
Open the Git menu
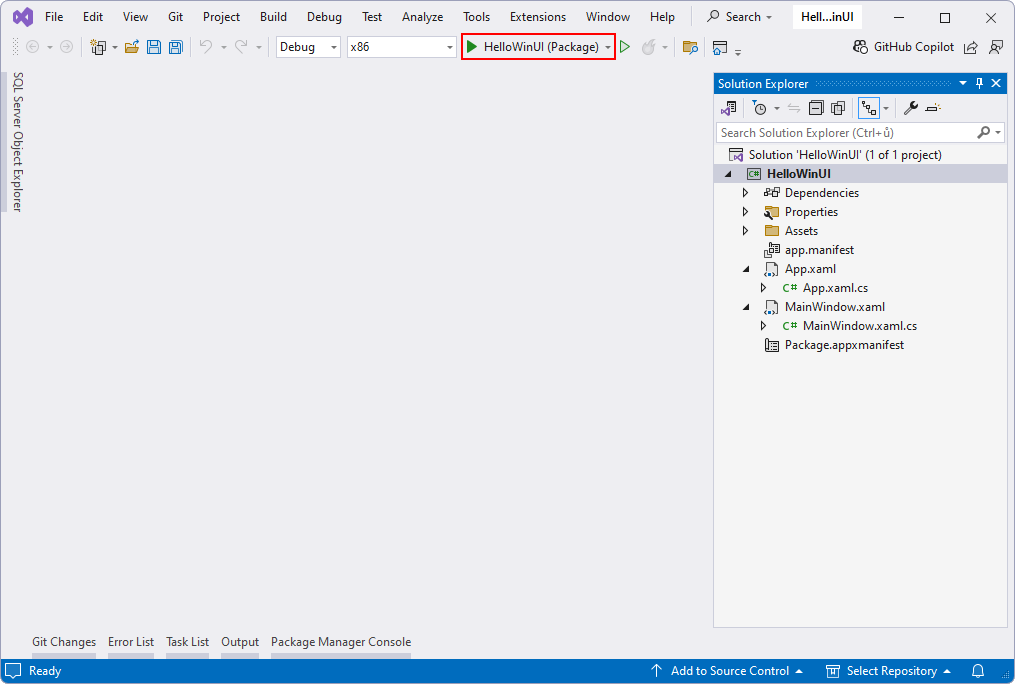174,16
